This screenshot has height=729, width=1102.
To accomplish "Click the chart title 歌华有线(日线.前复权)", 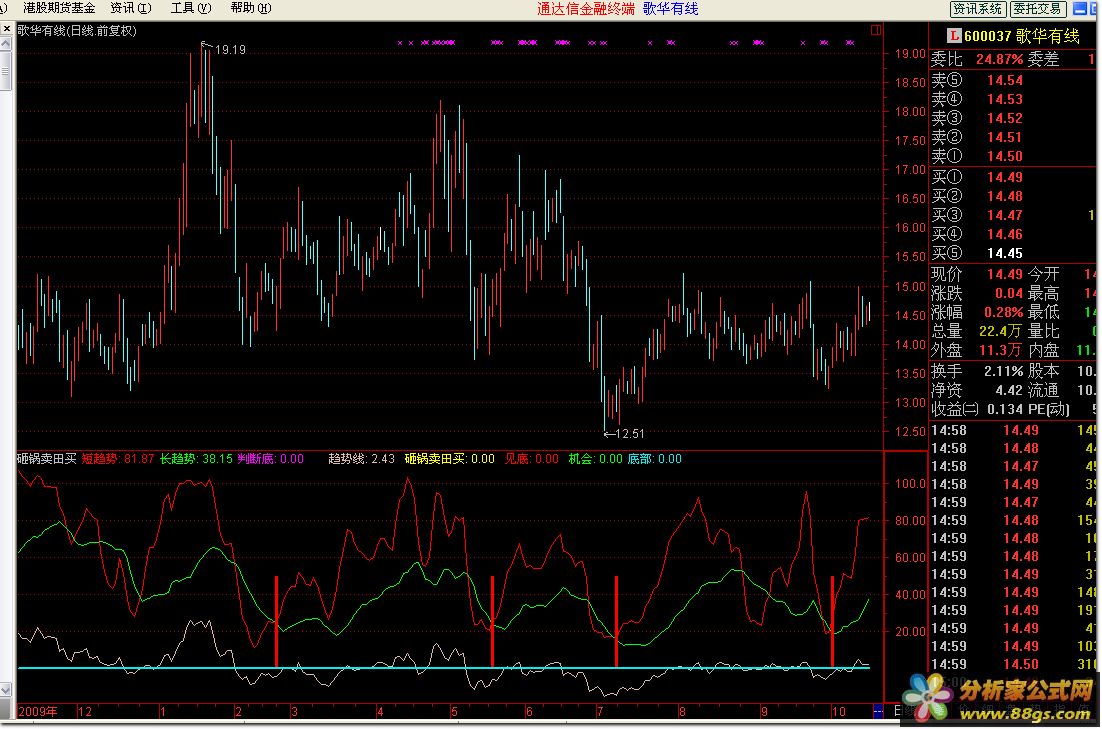I will 77,30.
